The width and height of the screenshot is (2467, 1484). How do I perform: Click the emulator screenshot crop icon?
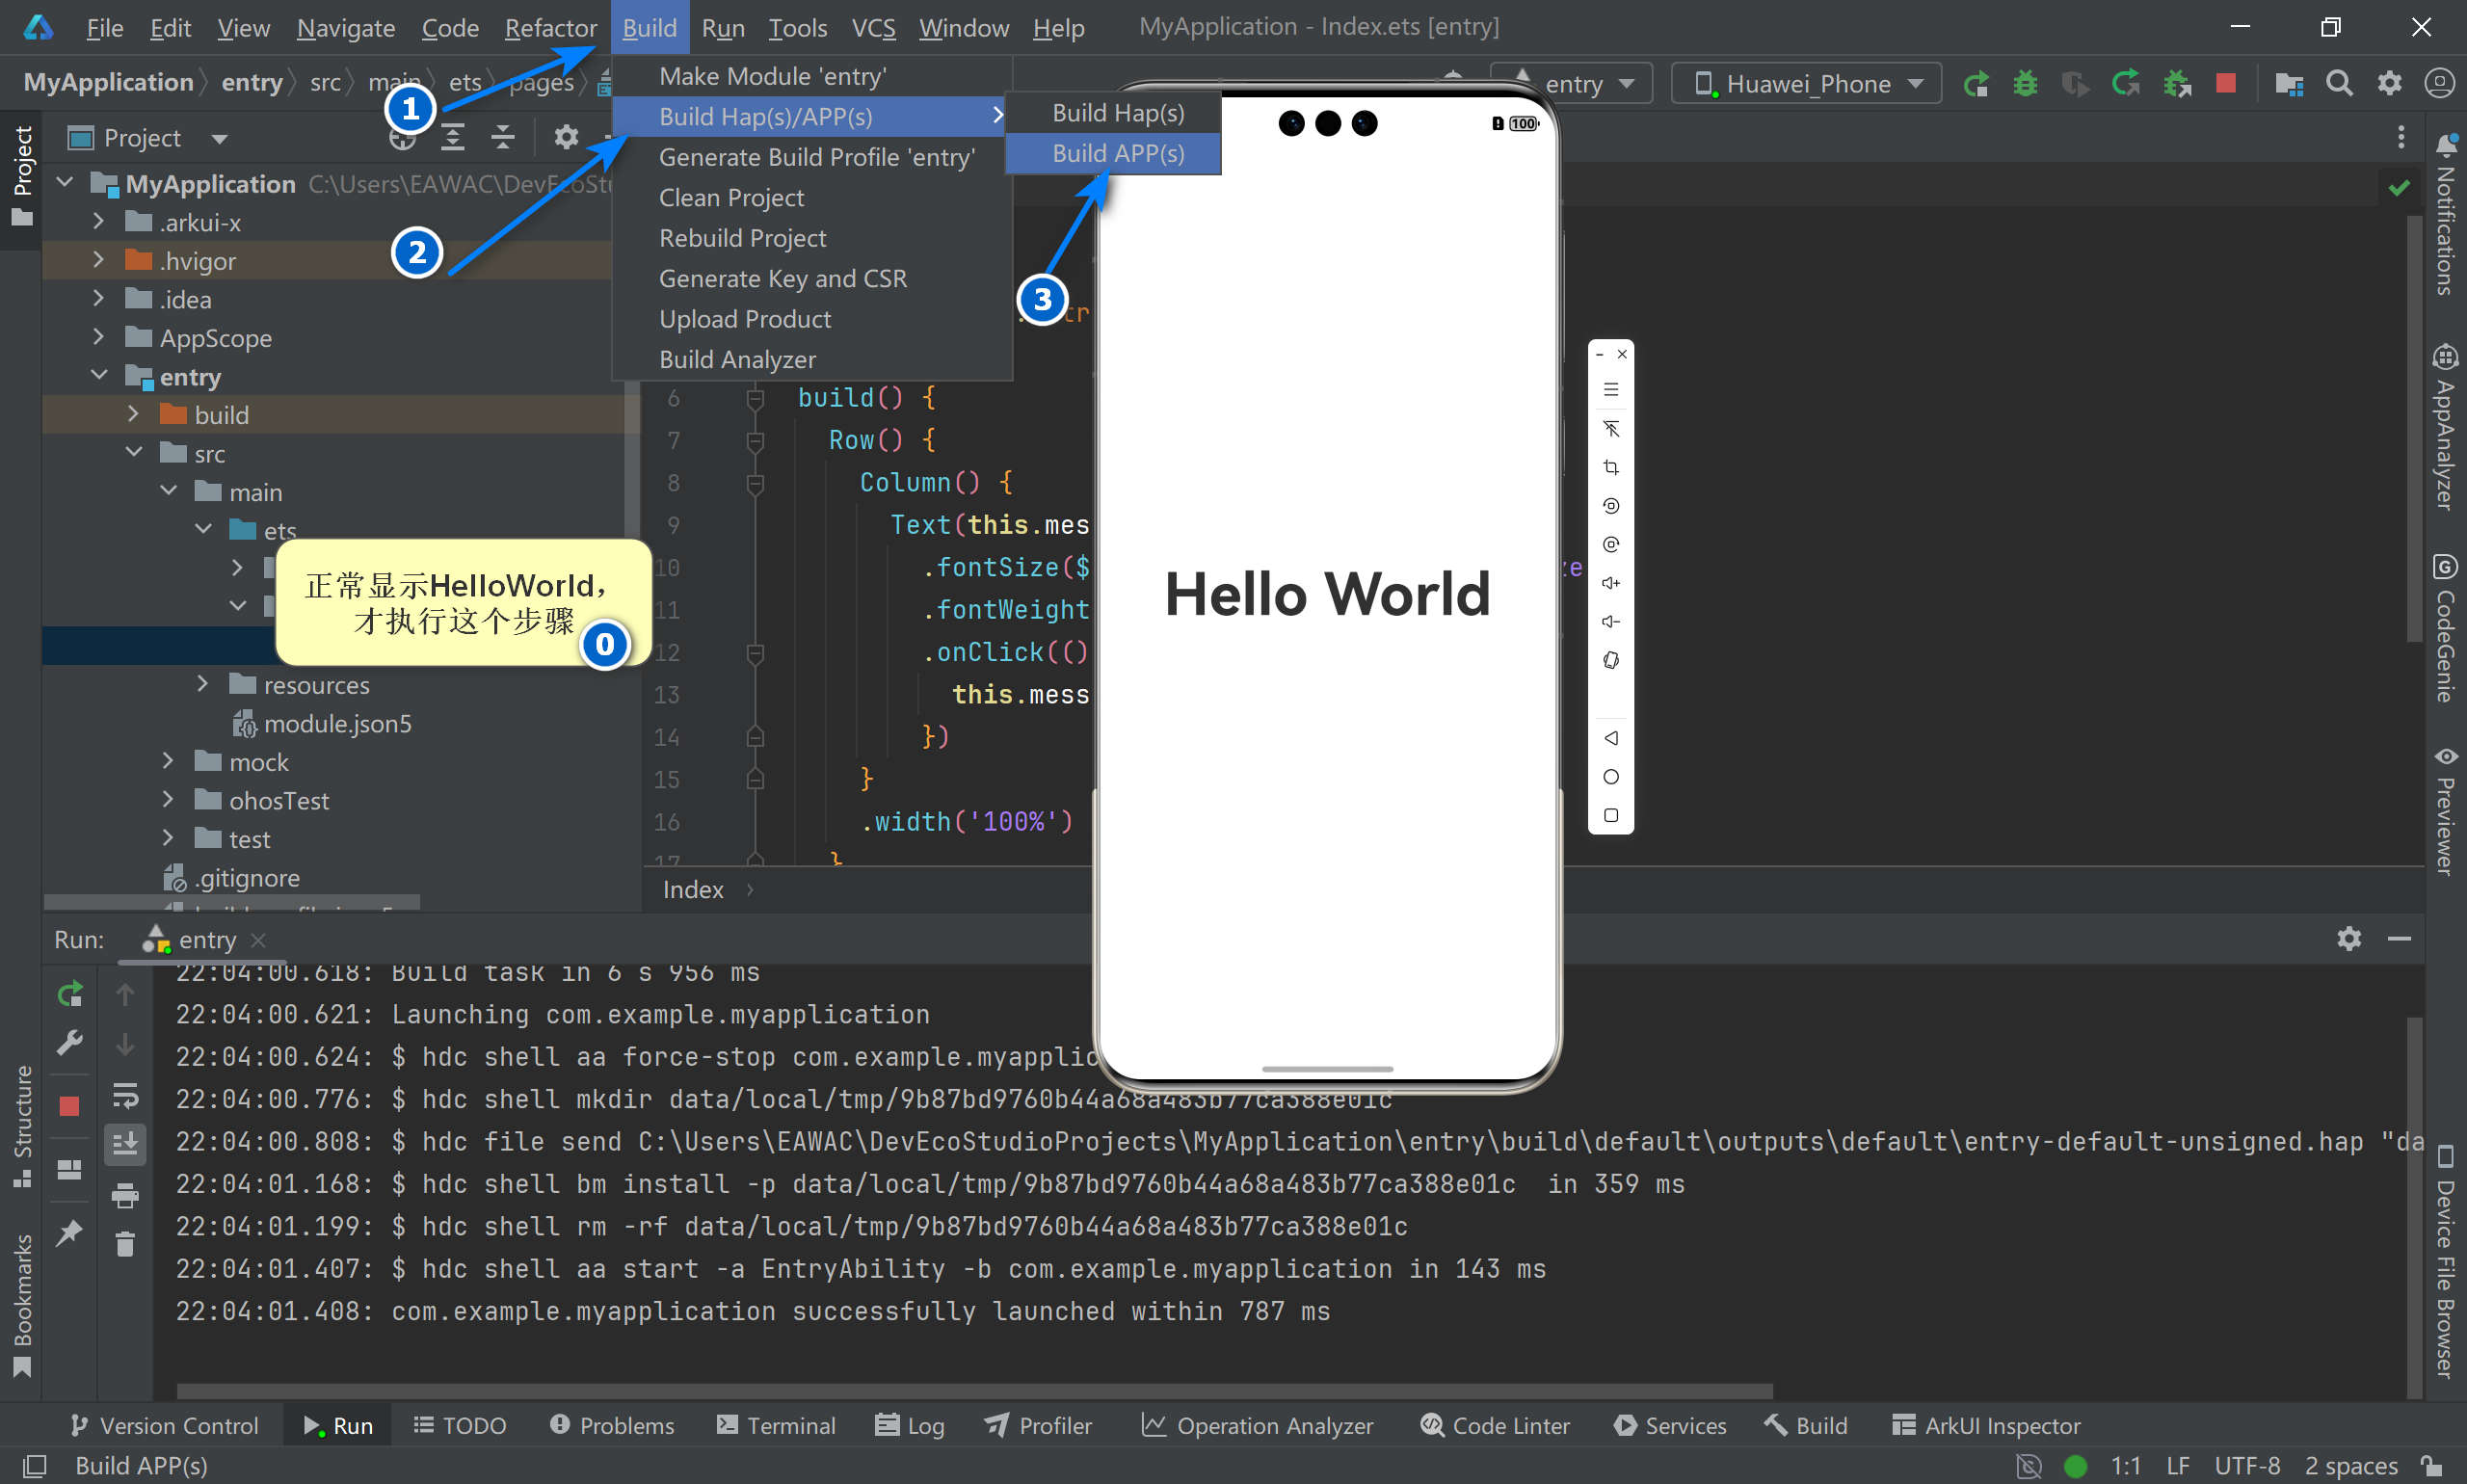pyautogui.click(x=1610, y=467)
